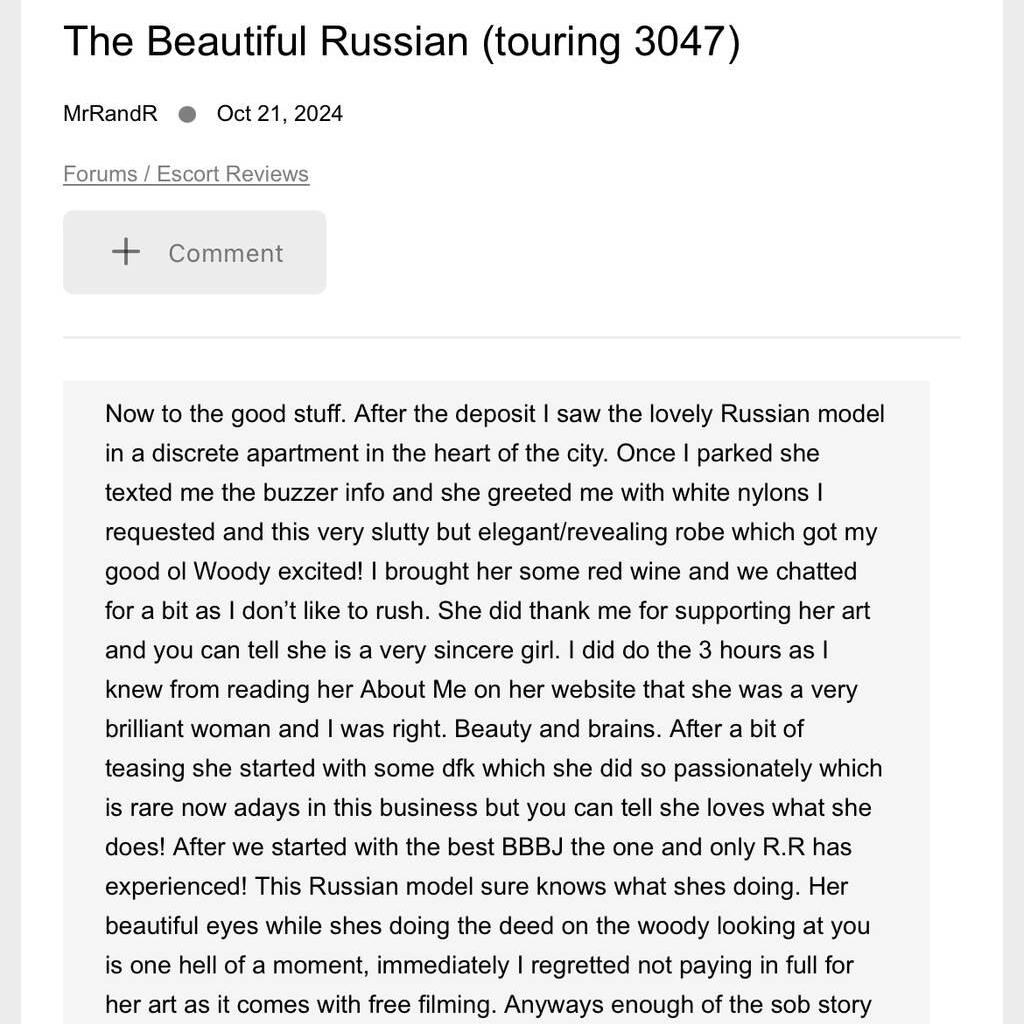Go to the Forums breadcrumb link
The image size is (1024, 1024).
(100, 174)
